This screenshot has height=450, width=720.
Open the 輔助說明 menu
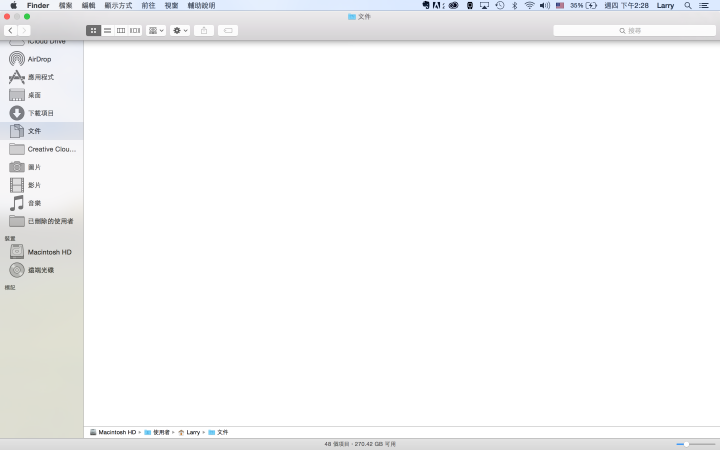(x=202, y=6)
